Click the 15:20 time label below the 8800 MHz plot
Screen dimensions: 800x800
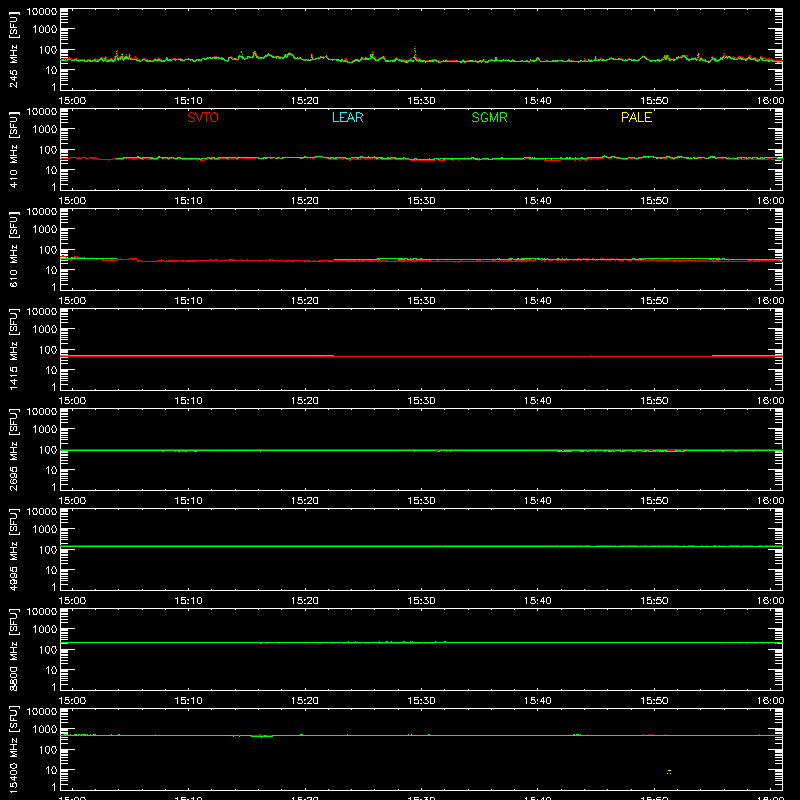[x=305, y=701]
